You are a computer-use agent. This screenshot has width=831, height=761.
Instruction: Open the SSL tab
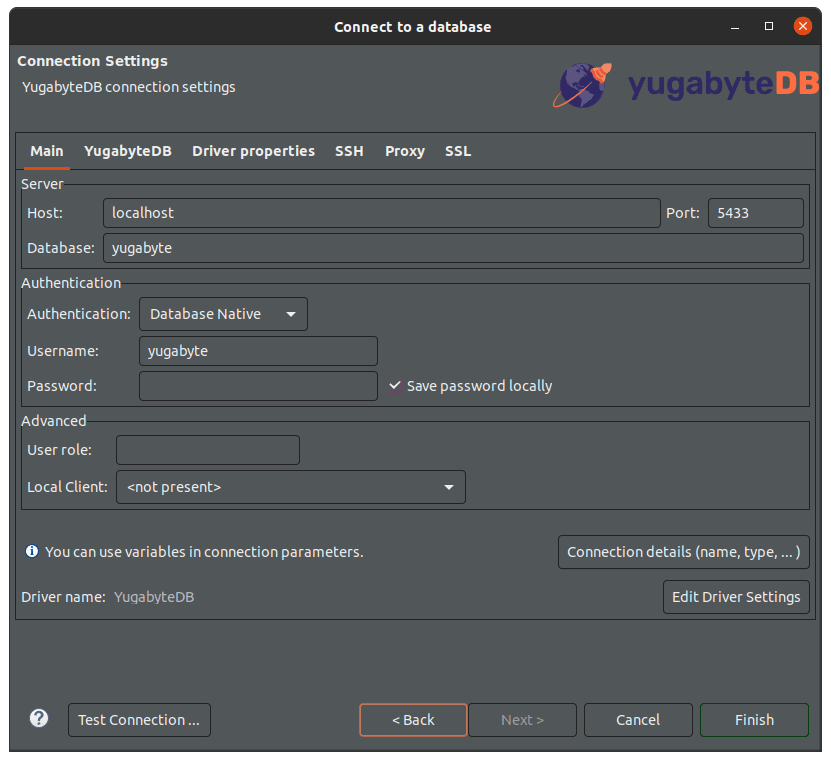click(x=458, y=151)
